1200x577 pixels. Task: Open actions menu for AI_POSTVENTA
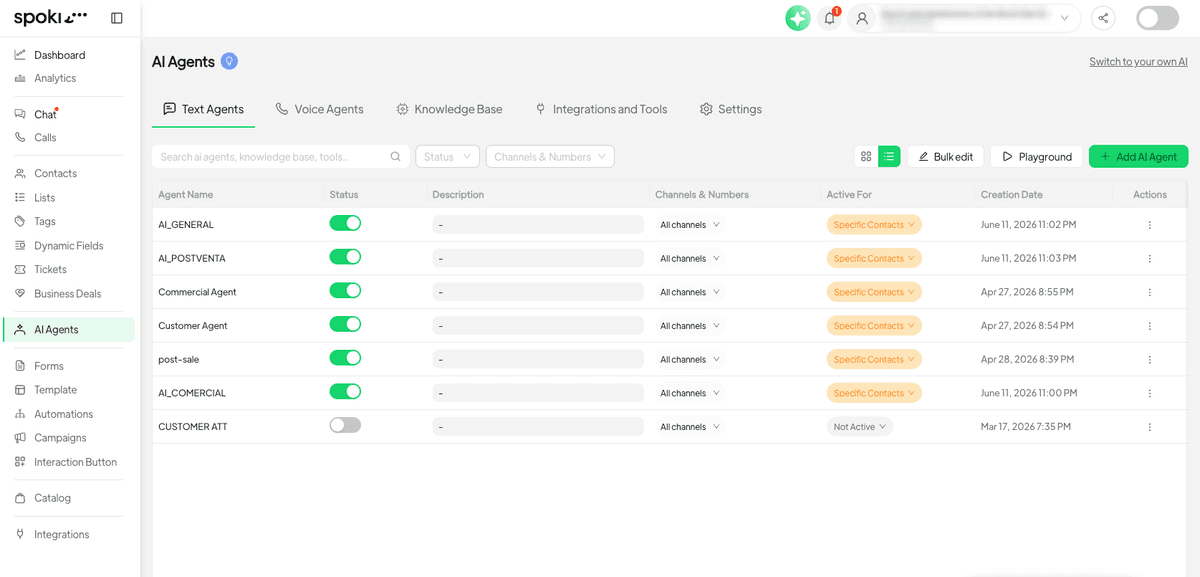[1150, 259]
